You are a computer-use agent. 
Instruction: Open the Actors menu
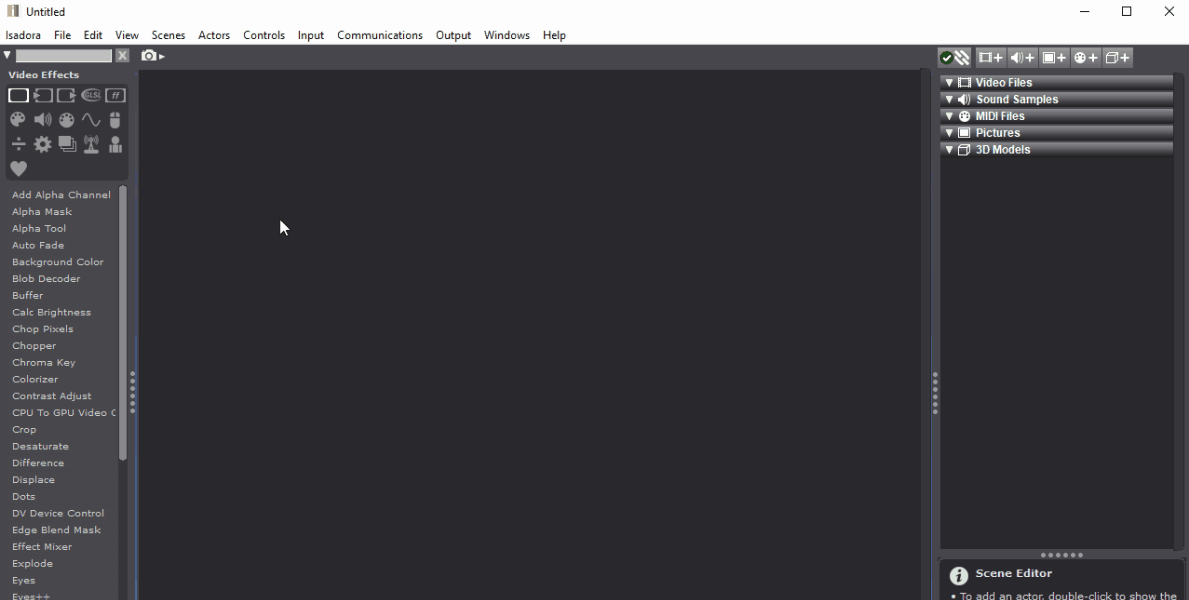coord(214,35)
